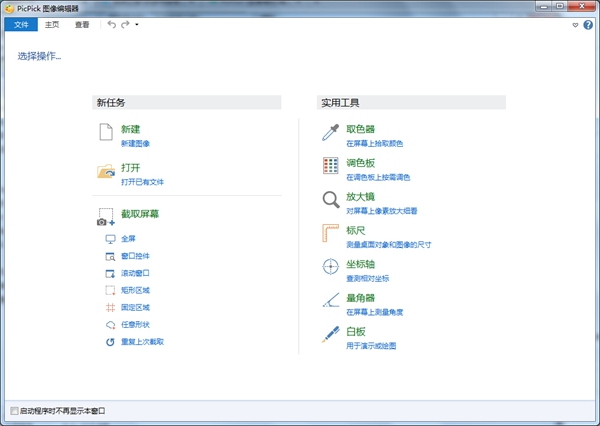The image size is (600, 426).
Task: Open the protractor angle icon
Action: click(330, 301)
